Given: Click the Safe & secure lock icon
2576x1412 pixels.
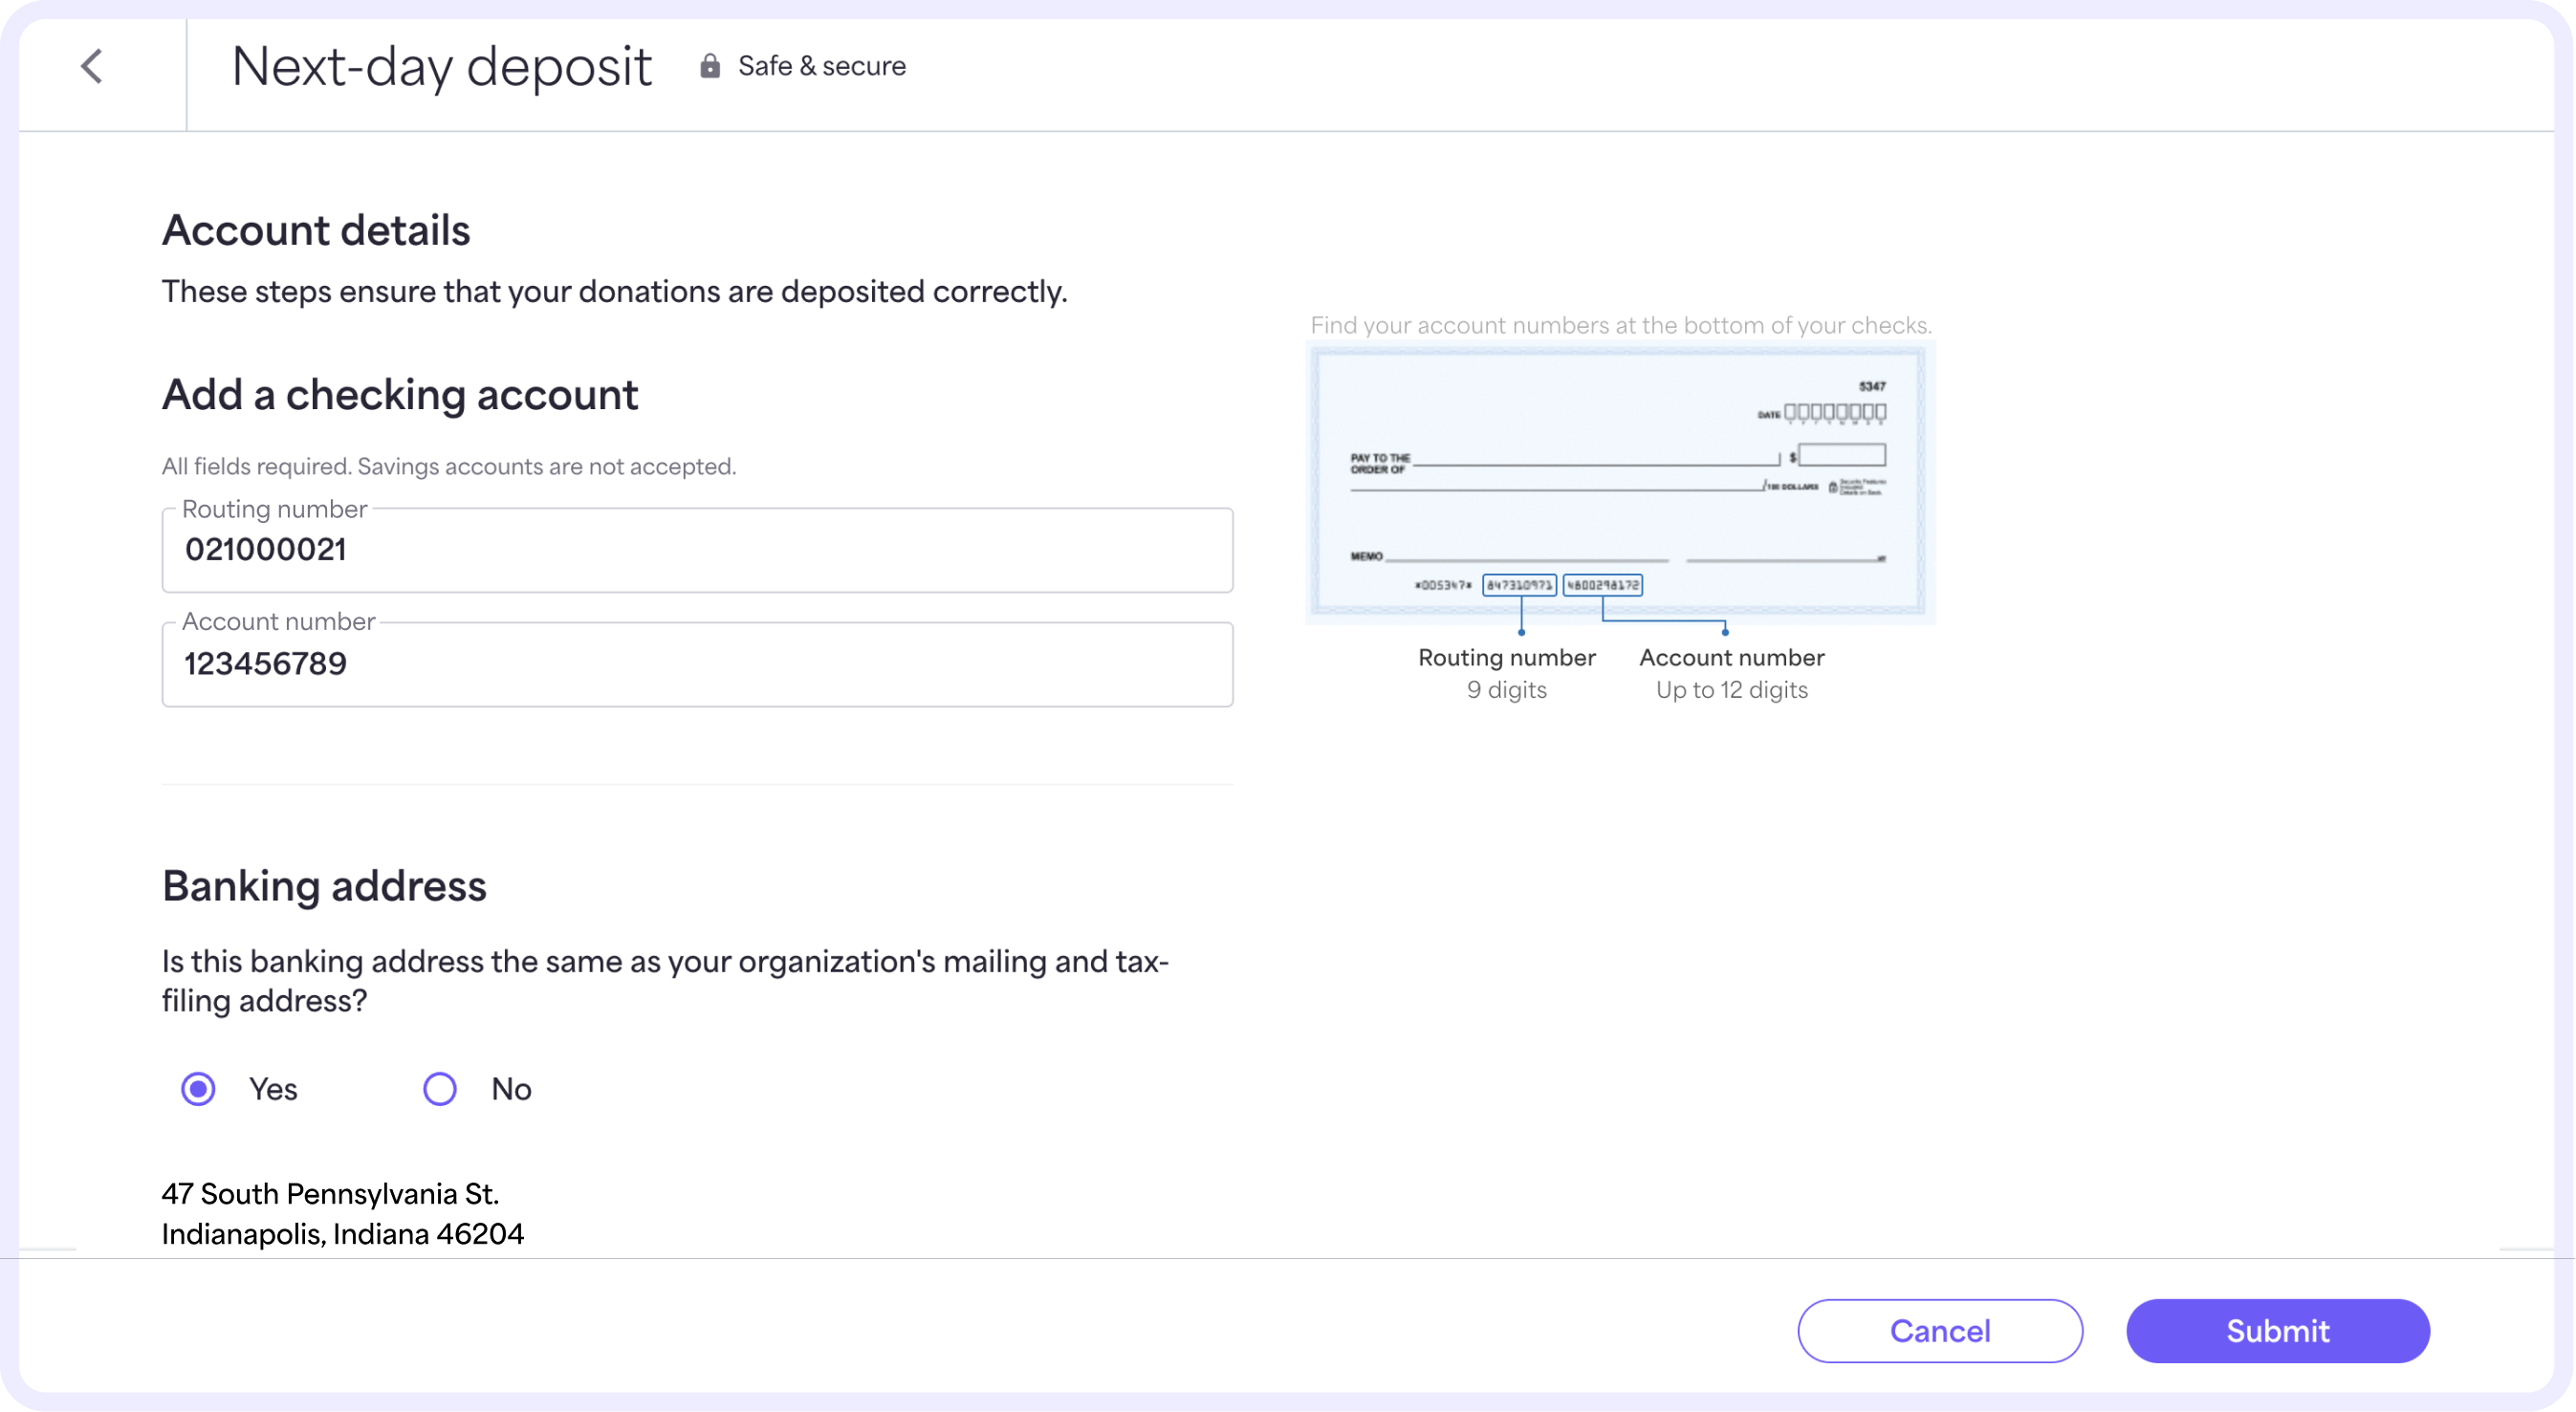Looking at the screenshot, I should [710, 65].
